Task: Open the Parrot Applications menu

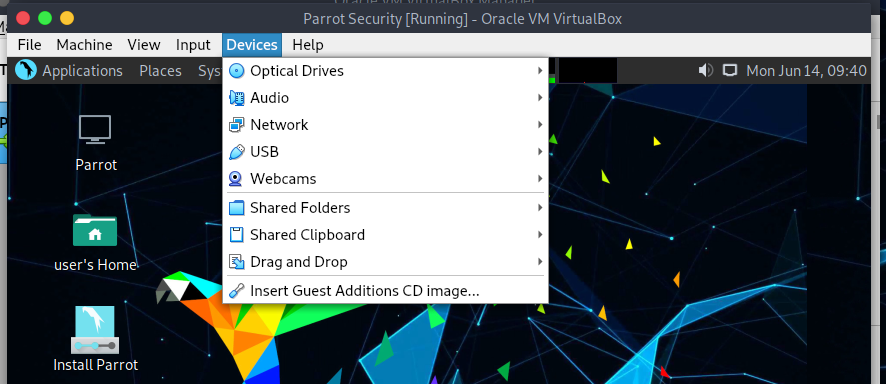Action: [x=82, y=71]
